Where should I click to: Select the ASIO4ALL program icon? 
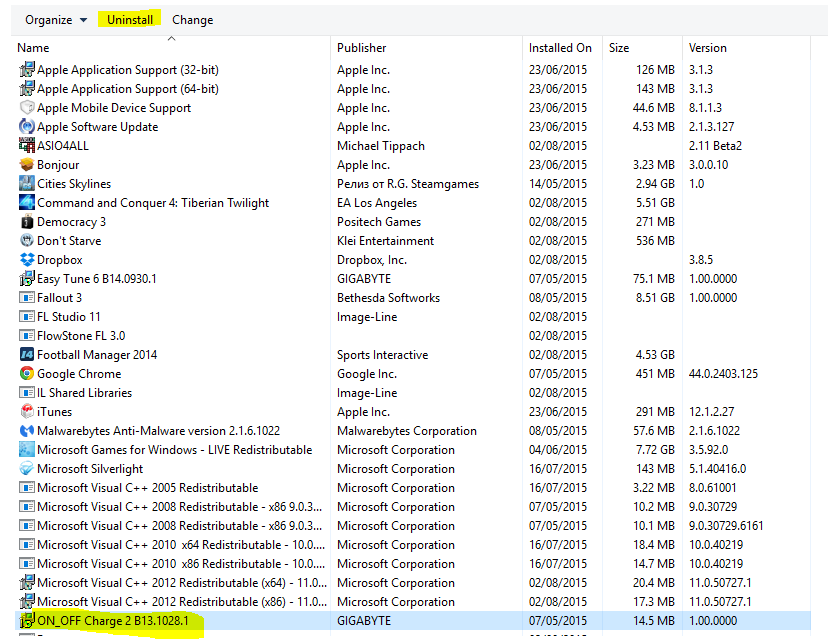point(27,146)
